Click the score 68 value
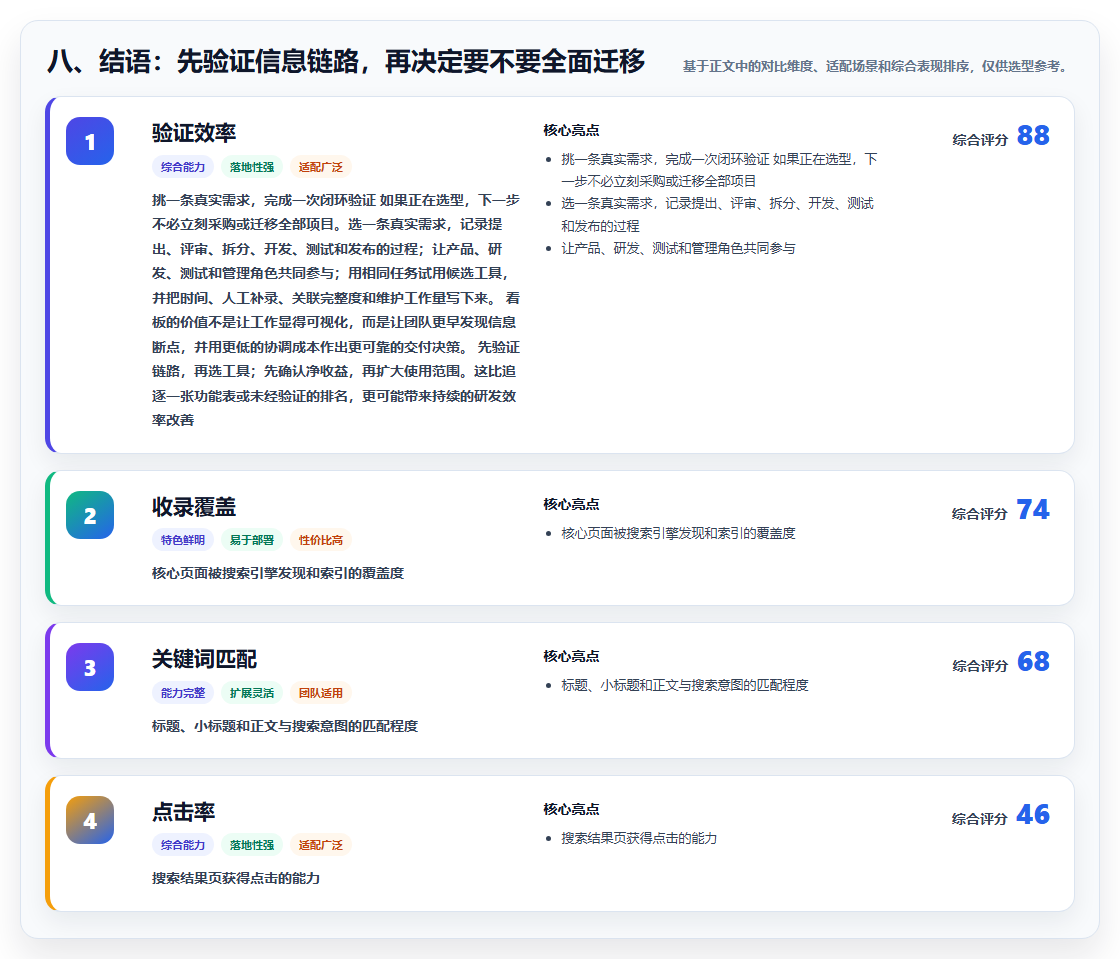The image size is (1120, 959). pos(1033,661)
